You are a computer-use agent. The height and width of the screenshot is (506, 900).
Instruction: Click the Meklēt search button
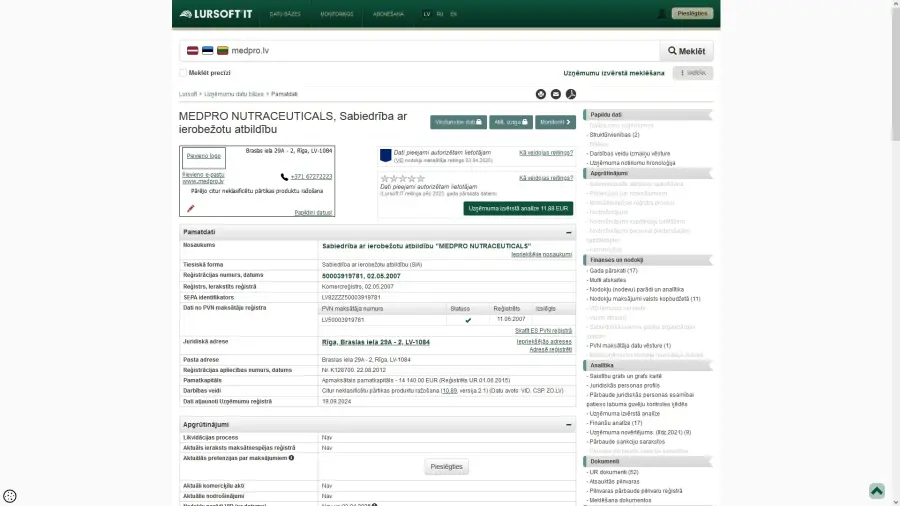pos(686,51)
